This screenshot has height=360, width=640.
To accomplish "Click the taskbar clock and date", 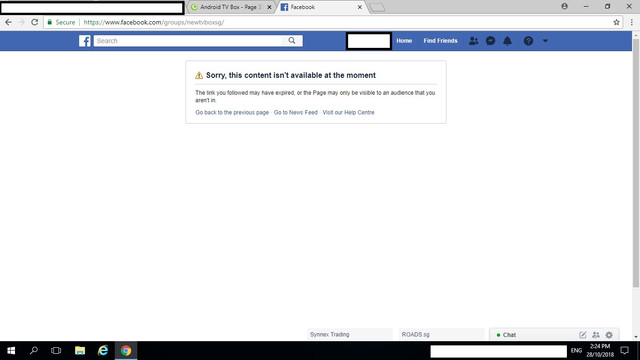I will click(600, 351).
